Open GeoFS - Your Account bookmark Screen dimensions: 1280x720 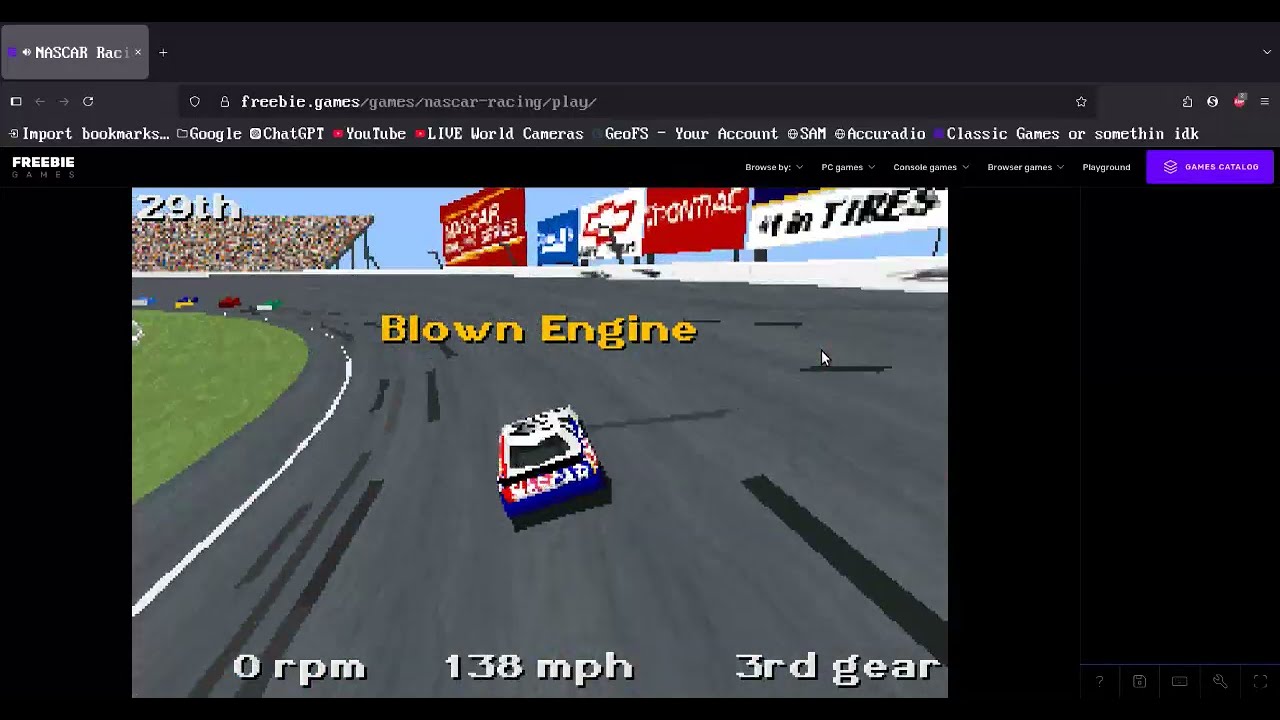pyautogui.click(x=685, y=134)
